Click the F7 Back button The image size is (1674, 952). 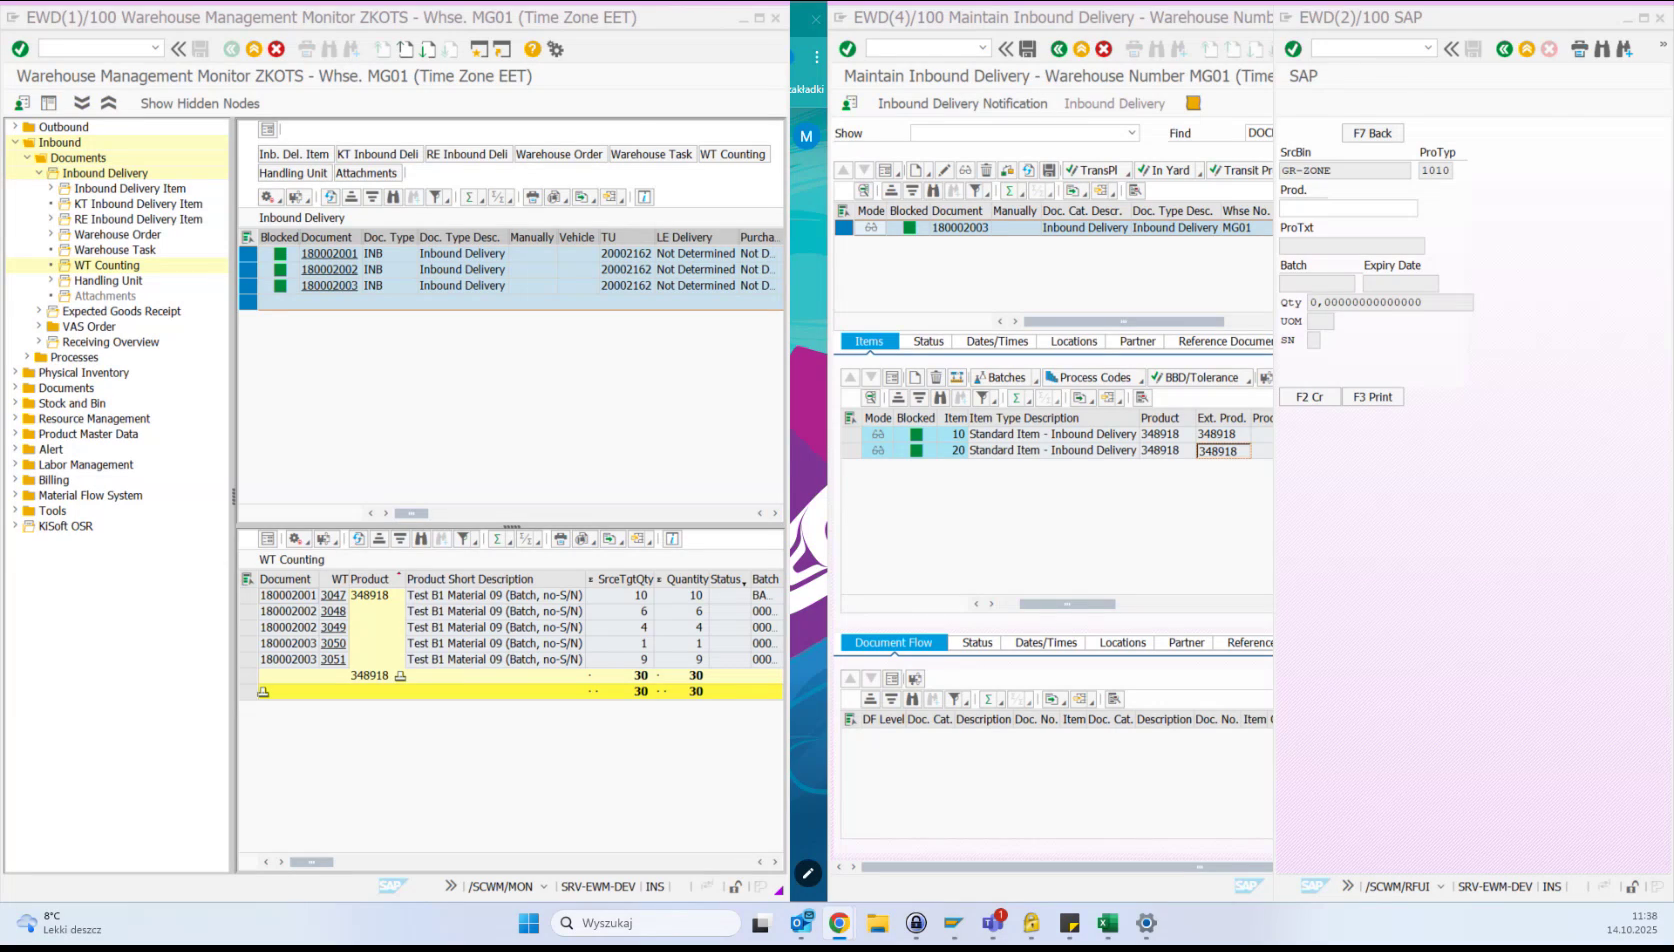pyautogui.click(x=1372, y=132)
